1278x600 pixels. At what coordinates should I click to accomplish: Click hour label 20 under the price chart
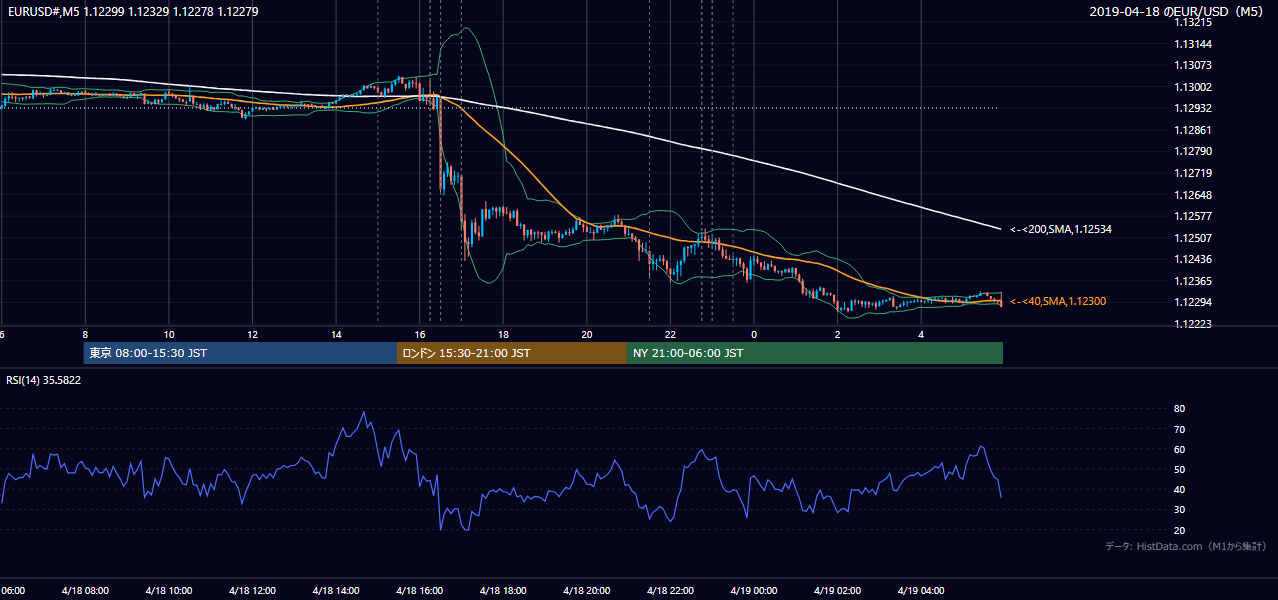pyautogui.click(x=587, y=334)
